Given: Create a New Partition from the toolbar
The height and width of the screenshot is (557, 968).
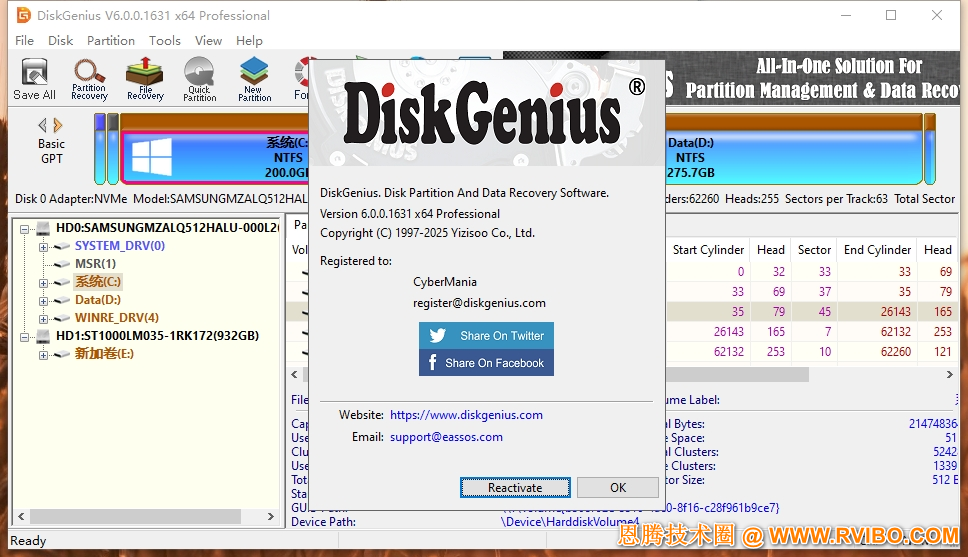Looking at the screenshot, I should point(254,78).
